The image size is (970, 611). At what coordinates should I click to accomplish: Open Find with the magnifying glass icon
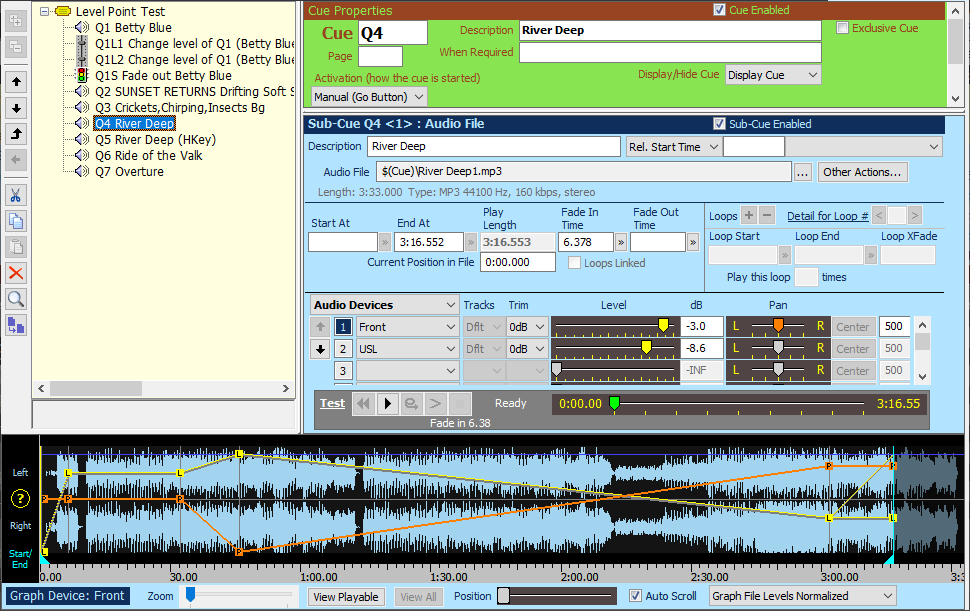16,299
